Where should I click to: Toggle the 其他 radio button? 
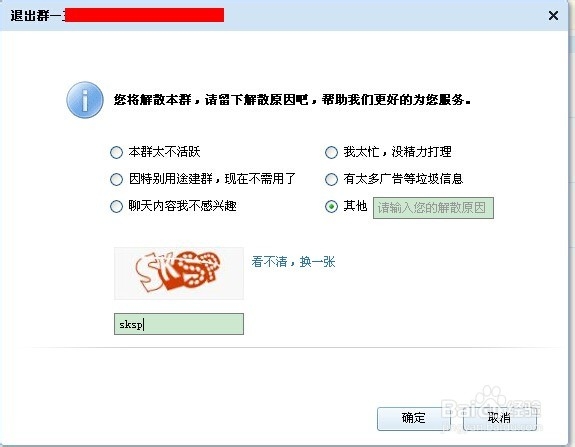tap(331, 207)
